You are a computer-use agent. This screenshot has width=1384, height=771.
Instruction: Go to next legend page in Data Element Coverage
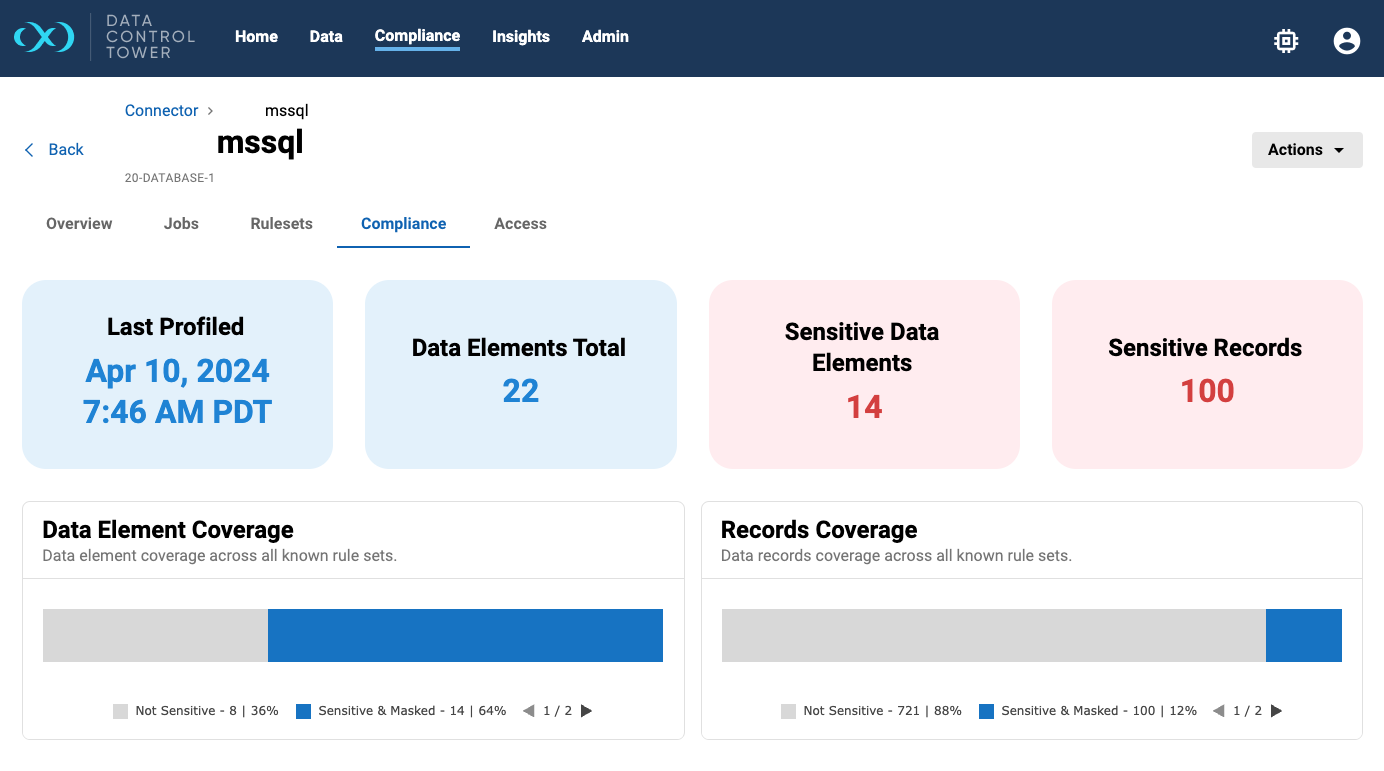587,711
